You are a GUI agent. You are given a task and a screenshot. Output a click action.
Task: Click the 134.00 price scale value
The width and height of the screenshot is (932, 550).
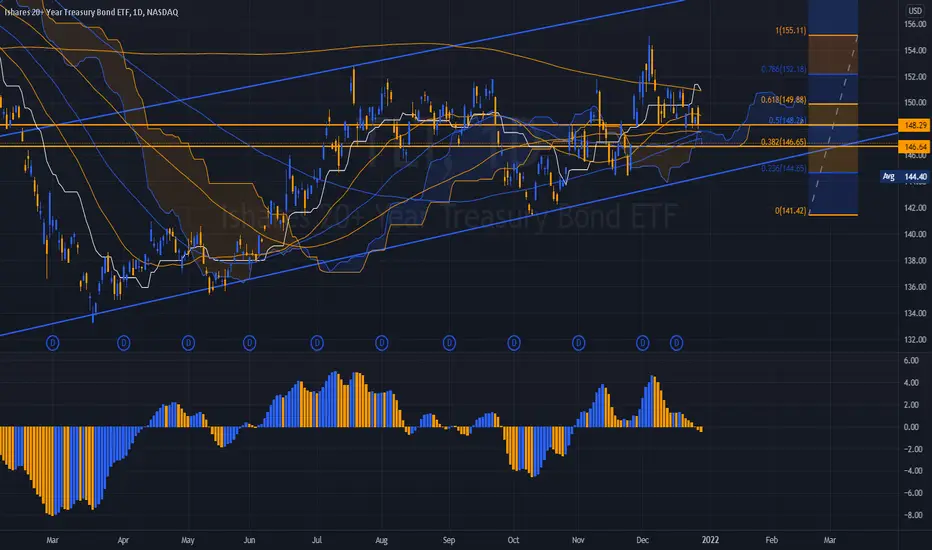tap(915, 313)
